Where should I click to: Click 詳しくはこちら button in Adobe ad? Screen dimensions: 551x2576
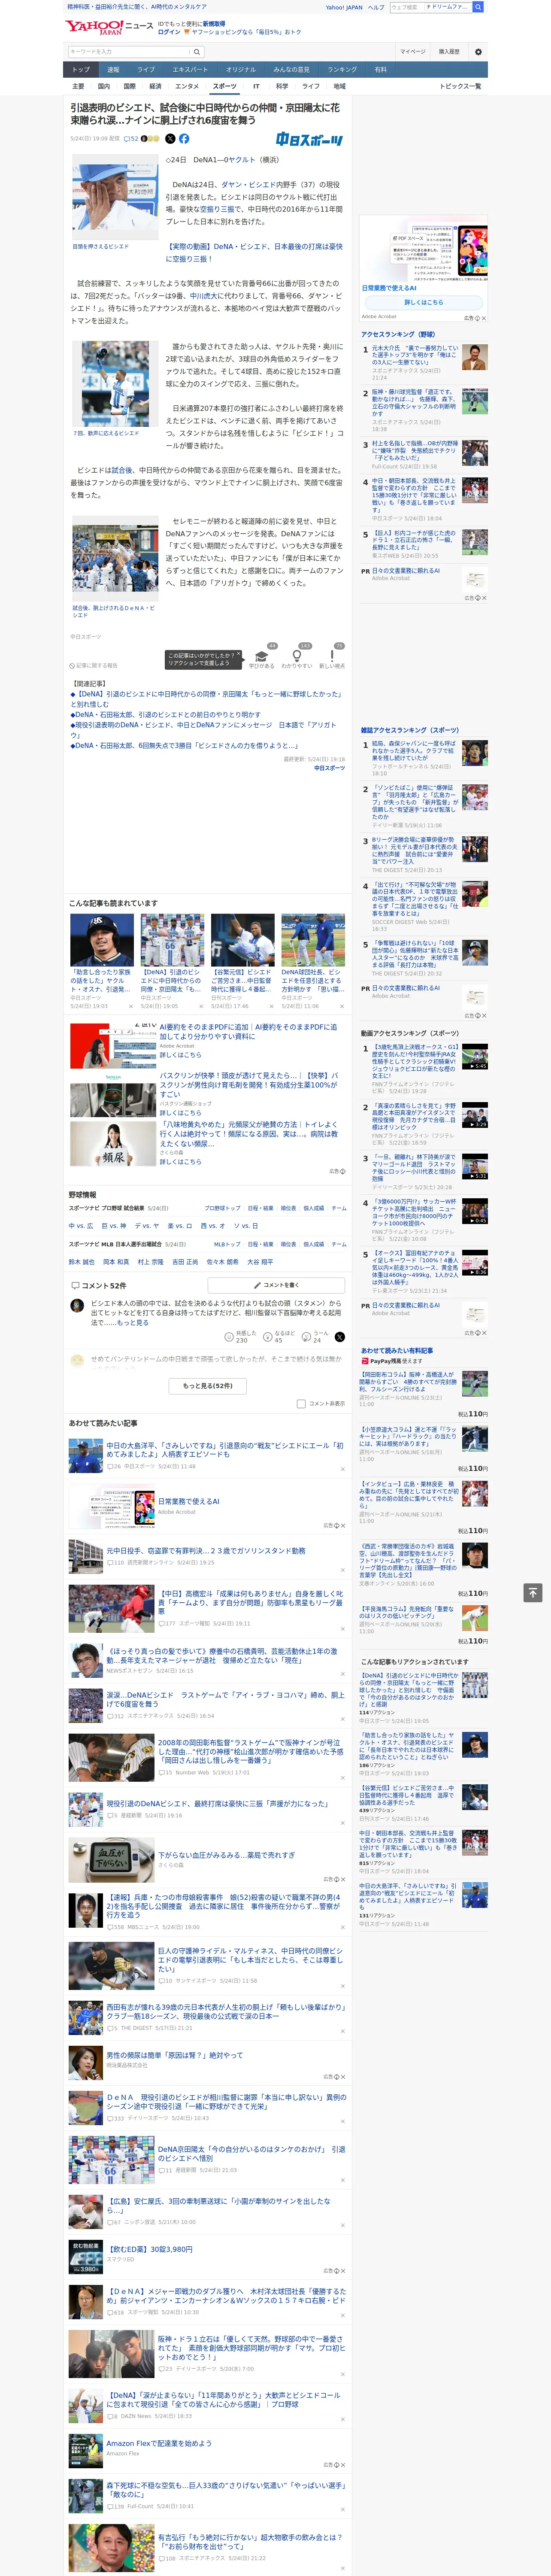[x=423, y=302]
